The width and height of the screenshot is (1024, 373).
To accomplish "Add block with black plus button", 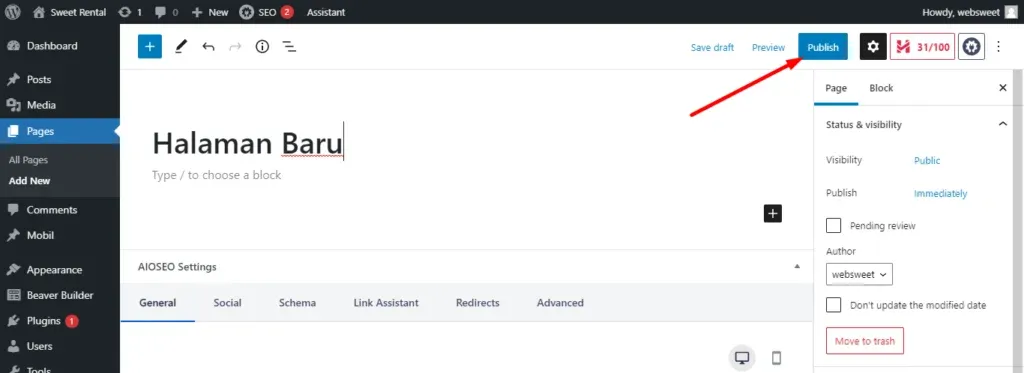I will (773, 214).
